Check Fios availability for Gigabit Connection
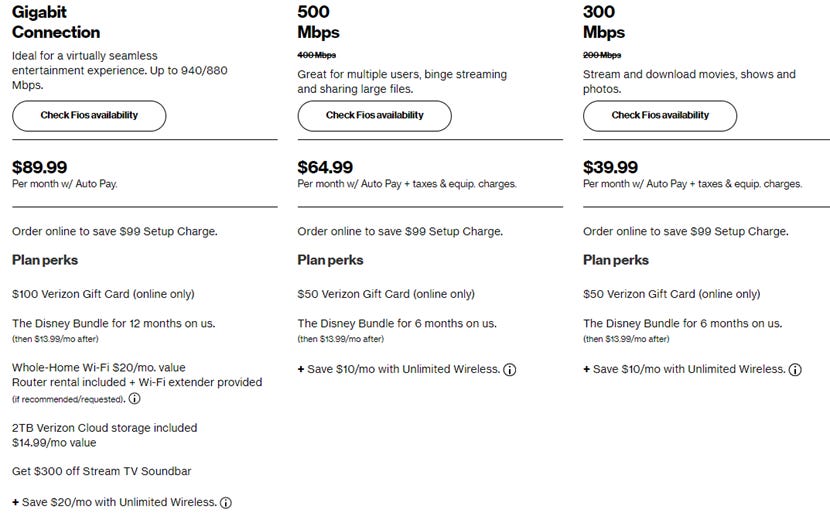The width and height of the screenshot is (830, 513). tap(89, 116)
